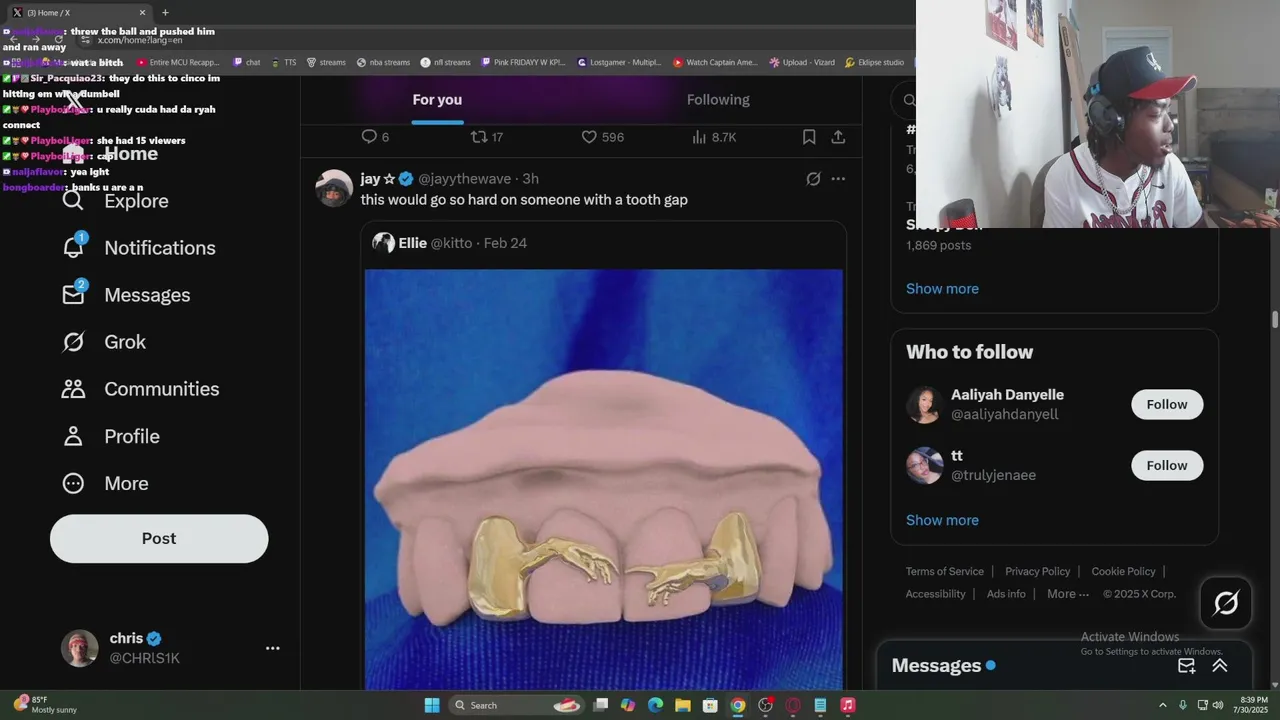This screenshot has width=1280, height=720.
Task: Switch to the Following tab
Action: [x=718, y=99]
